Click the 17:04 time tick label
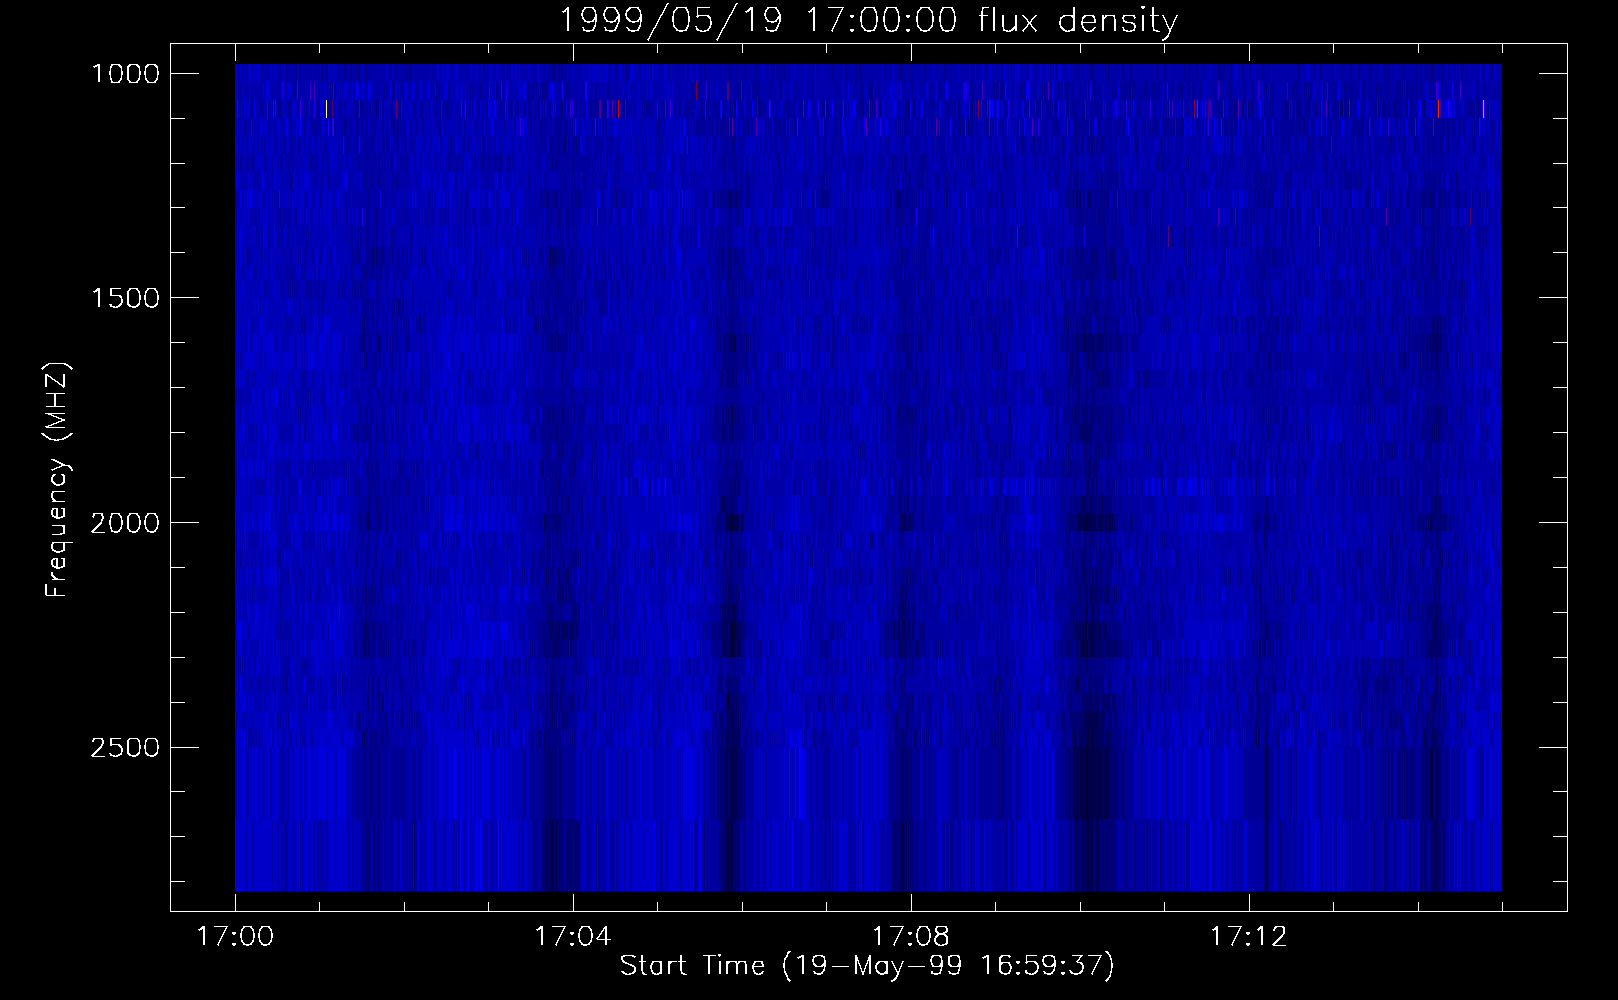Image resolution: width=1618 pixels, height=1000 pixels. click(x=573, y=937)
